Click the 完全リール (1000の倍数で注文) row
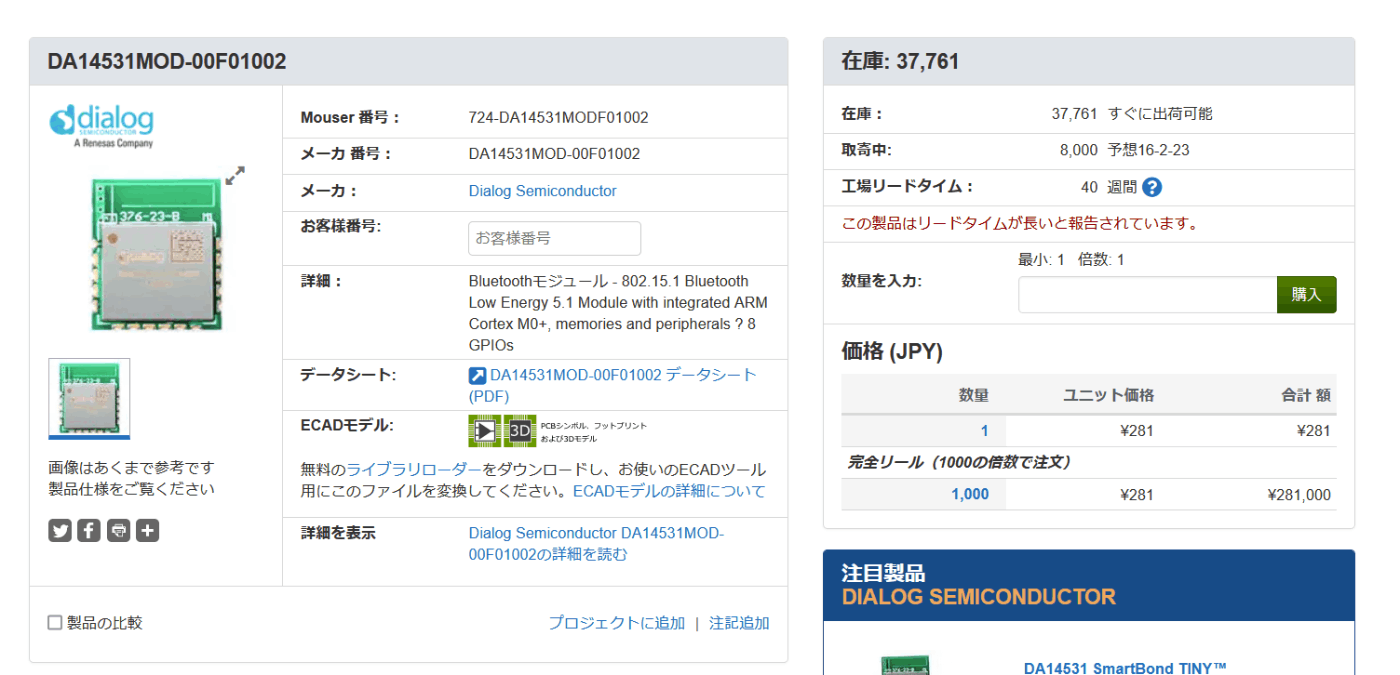This screenshot has height=675, width=1400. click(1088, 462)
